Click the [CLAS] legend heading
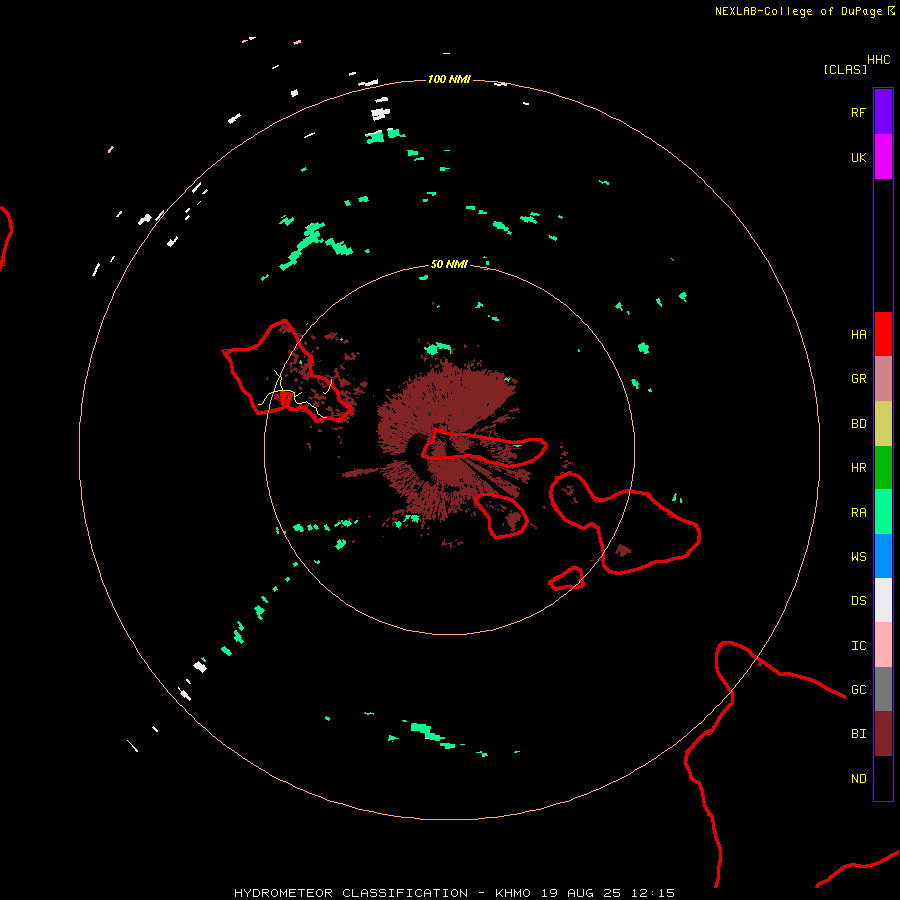The image size is (900, 900). (x=845, y=69)
